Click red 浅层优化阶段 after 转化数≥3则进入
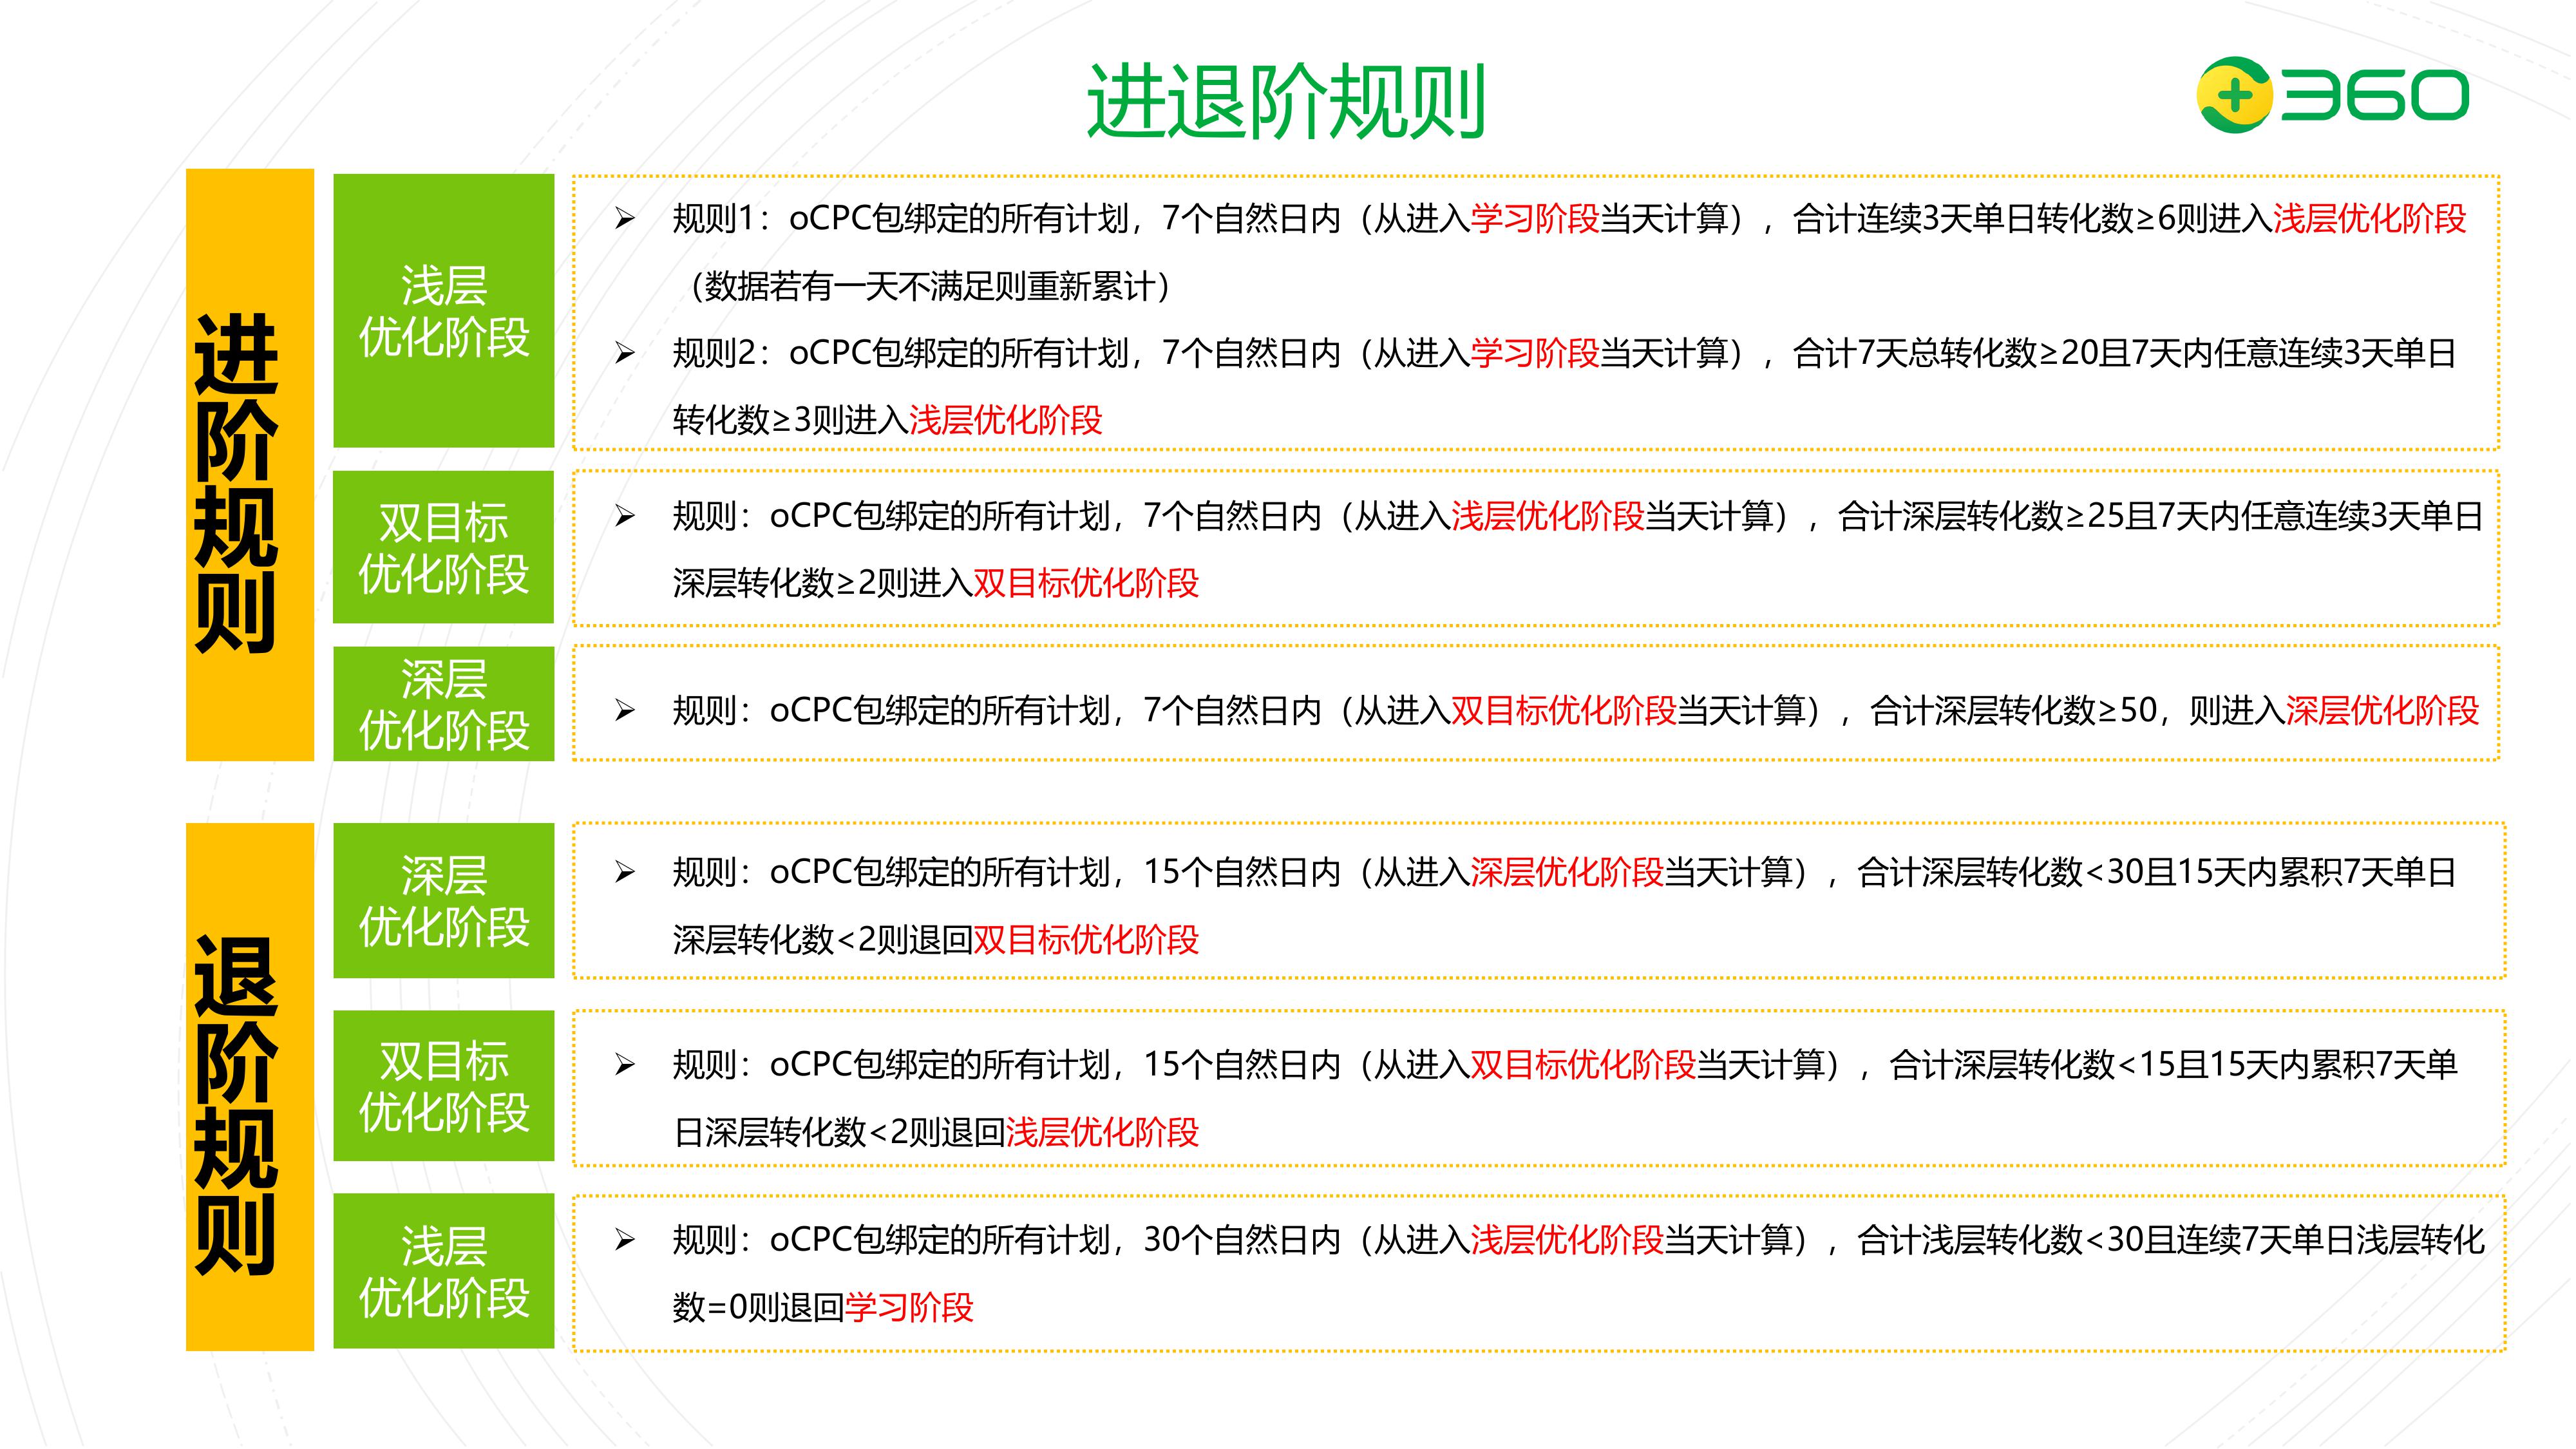The image size is (2576, 1449). pyautogui.click(x=1005, y=420)
